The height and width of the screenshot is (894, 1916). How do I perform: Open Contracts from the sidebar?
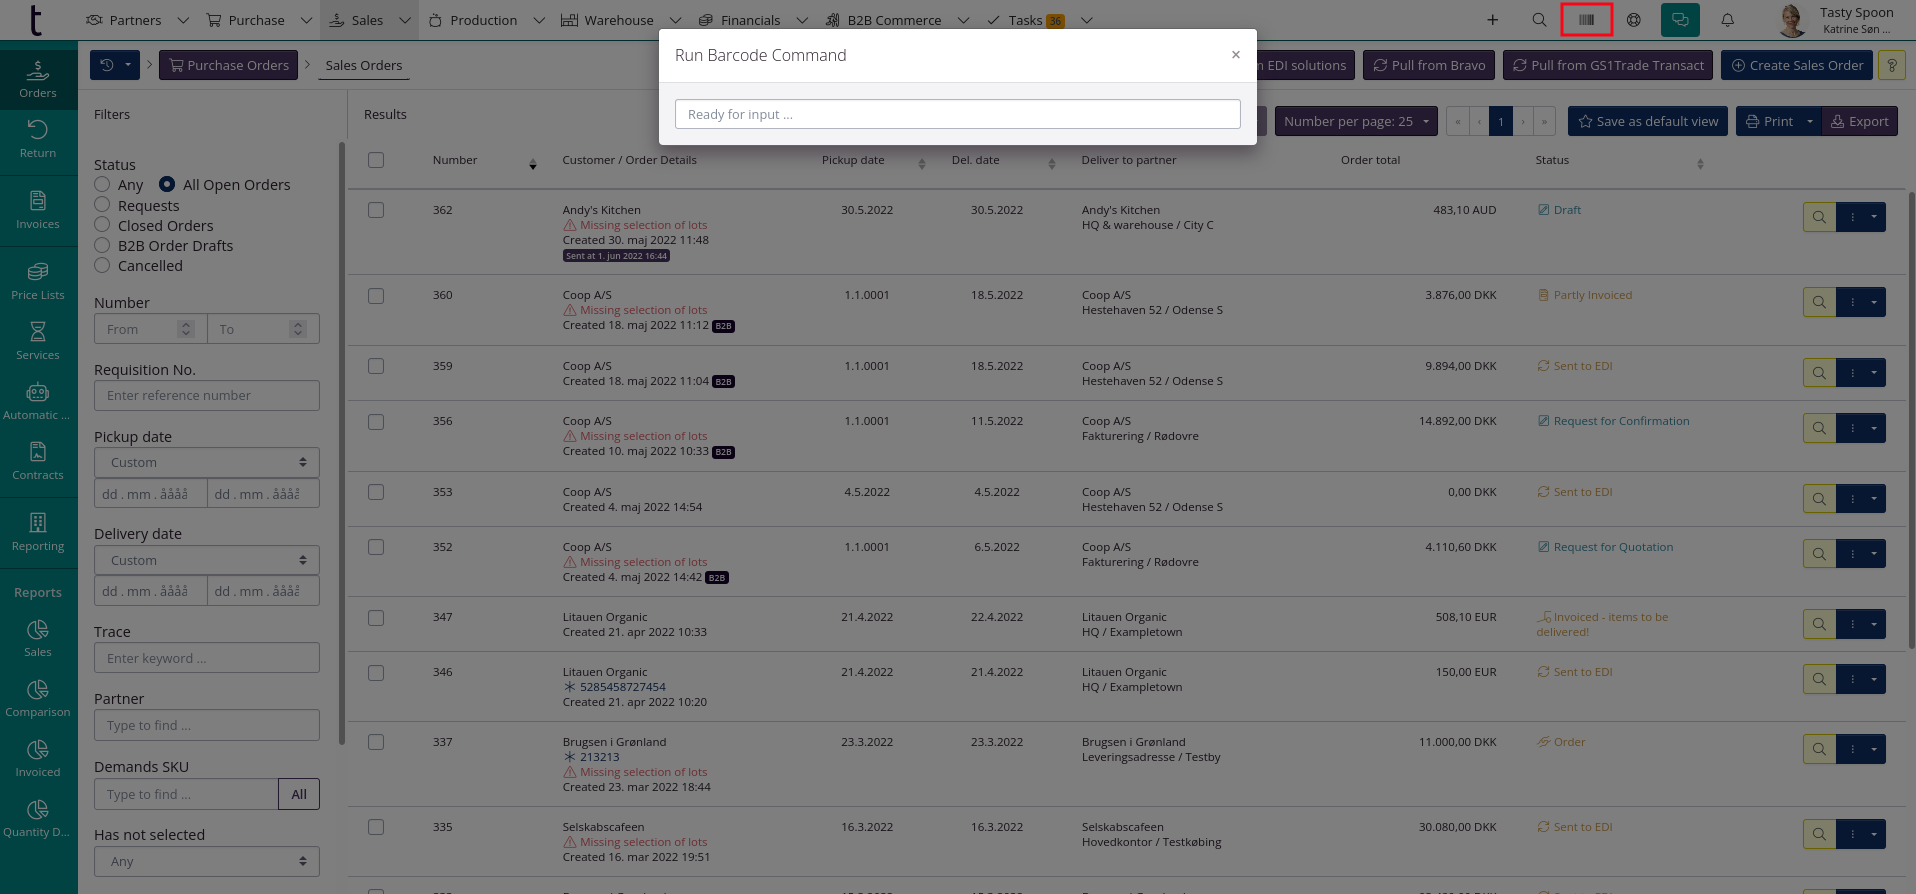[38, 461]
